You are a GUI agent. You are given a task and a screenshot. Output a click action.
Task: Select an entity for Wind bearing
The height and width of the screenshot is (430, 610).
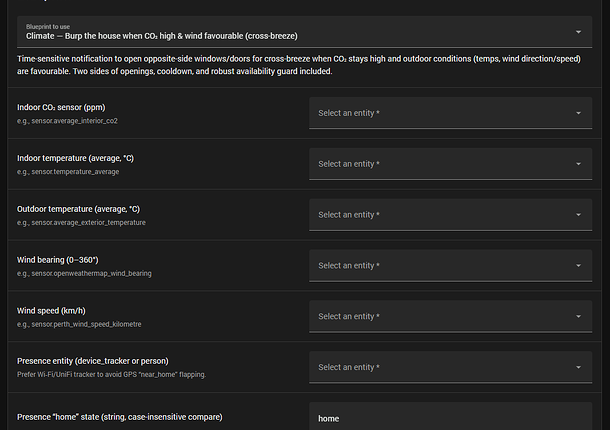(440, 265)
